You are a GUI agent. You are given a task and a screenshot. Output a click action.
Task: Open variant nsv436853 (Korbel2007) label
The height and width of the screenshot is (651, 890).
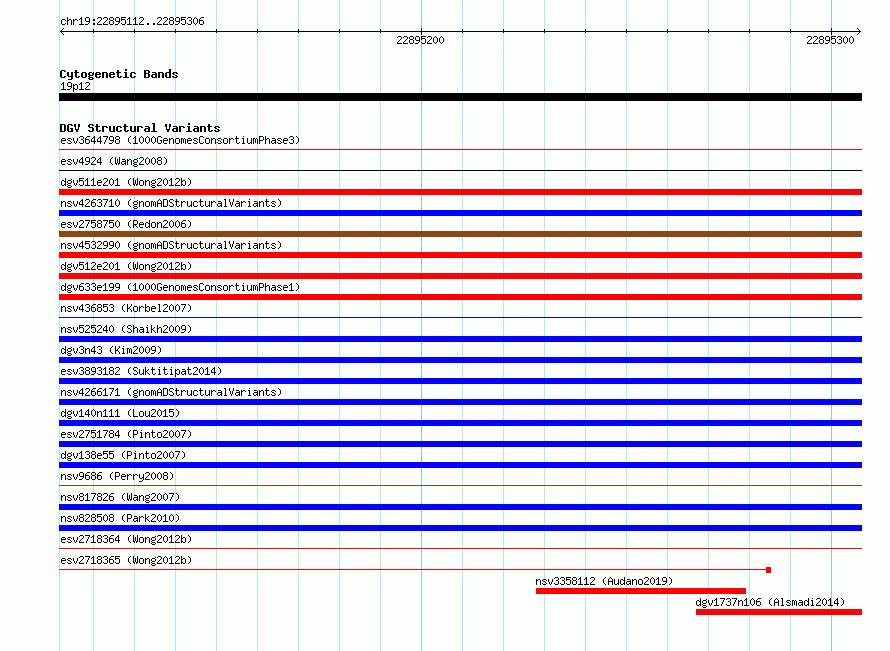coord(126,308)
